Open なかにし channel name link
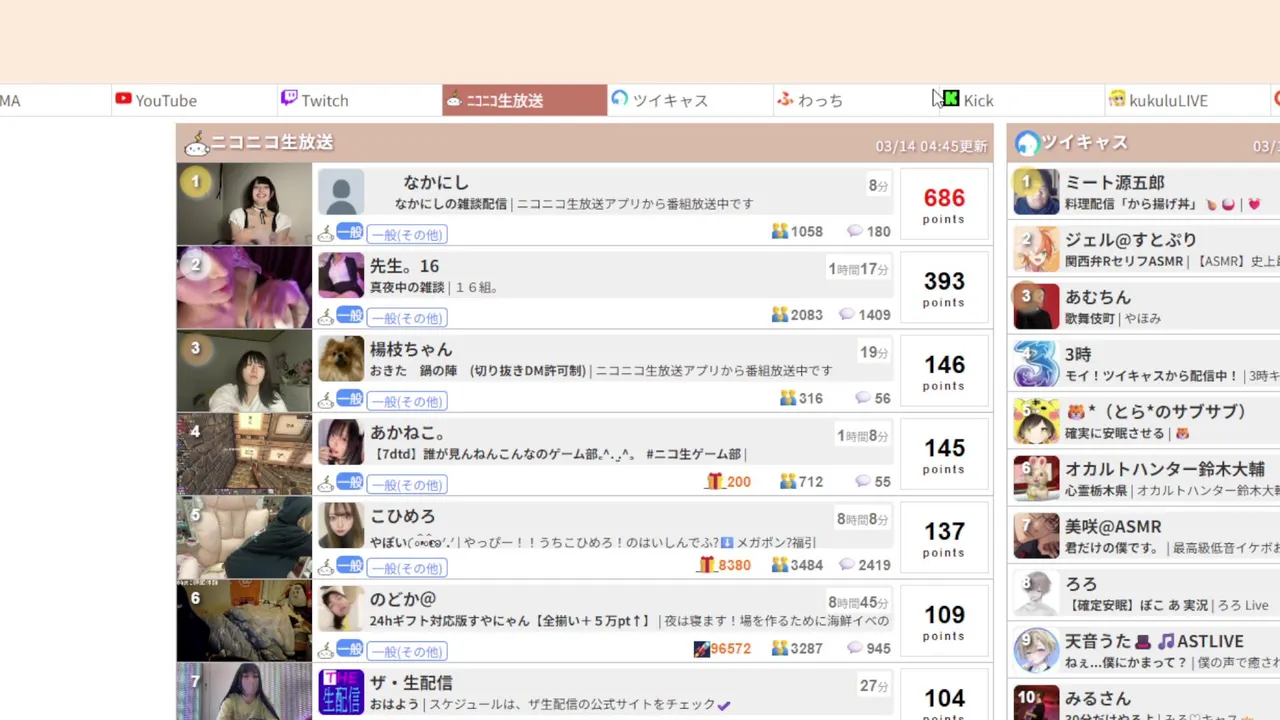This screenshot has height=720, width=1280. [x=436, y=183]
